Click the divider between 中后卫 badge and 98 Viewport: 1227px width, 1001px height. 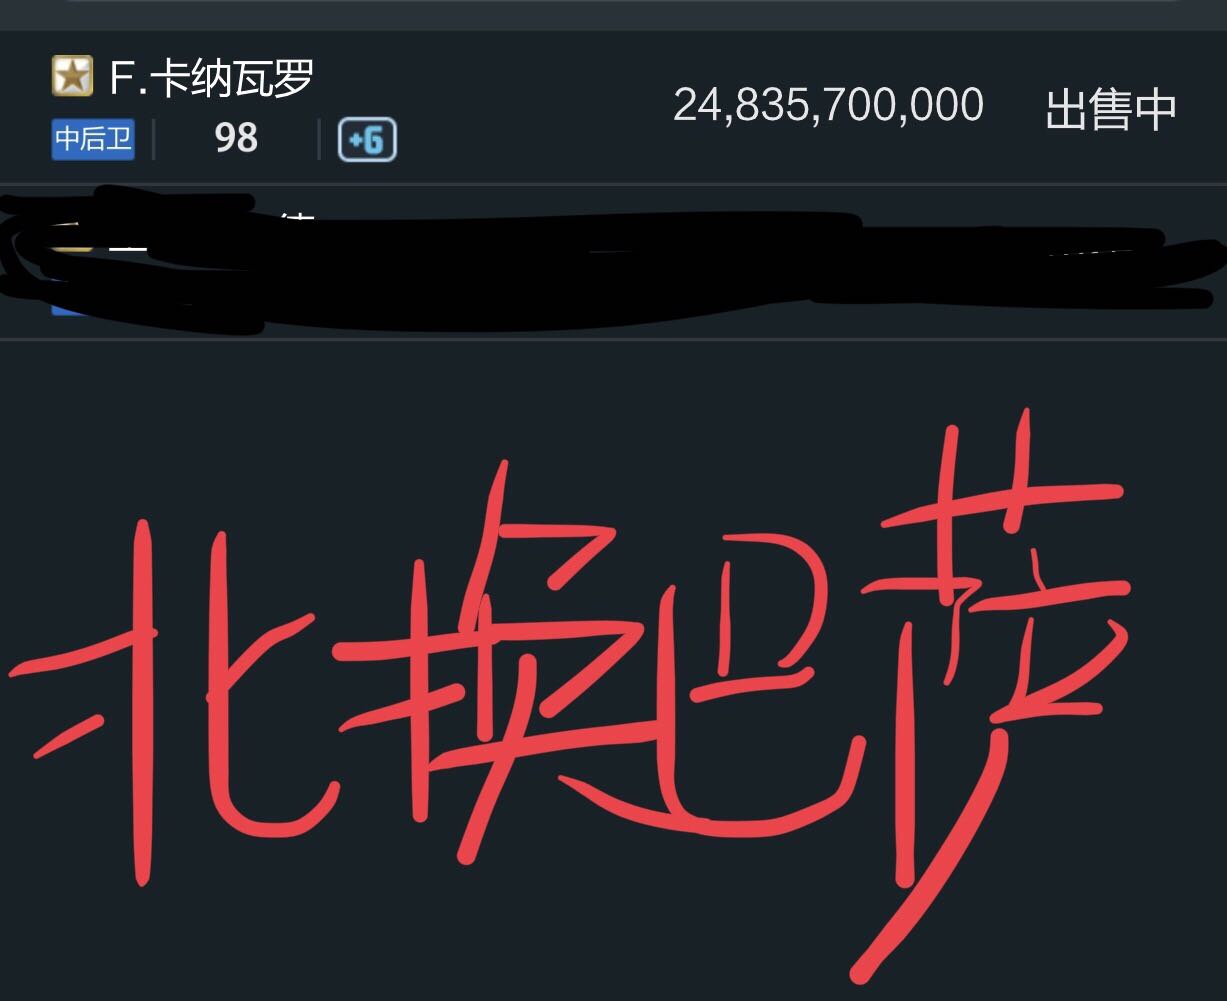pyautogui.click(x=153, y=140)
